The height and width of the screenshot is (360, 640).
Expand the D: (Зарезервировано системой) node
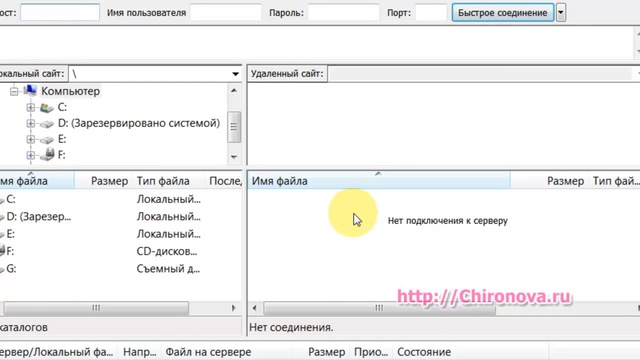click(31, 123)
